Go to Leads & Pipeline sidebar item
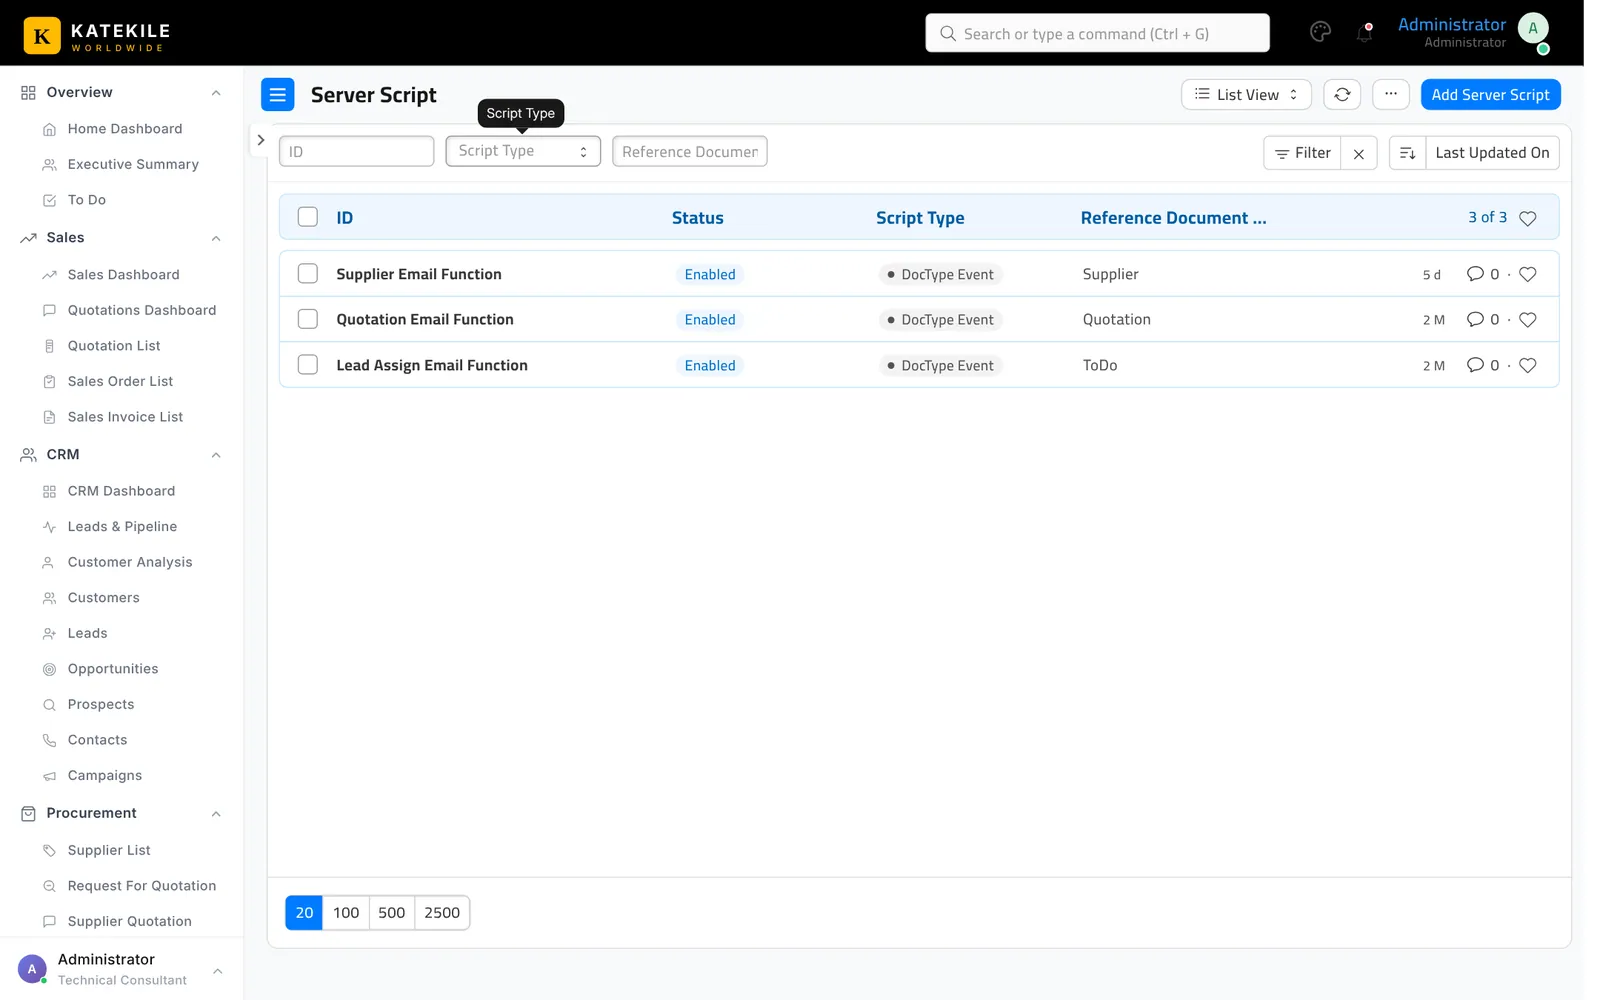 122,527
